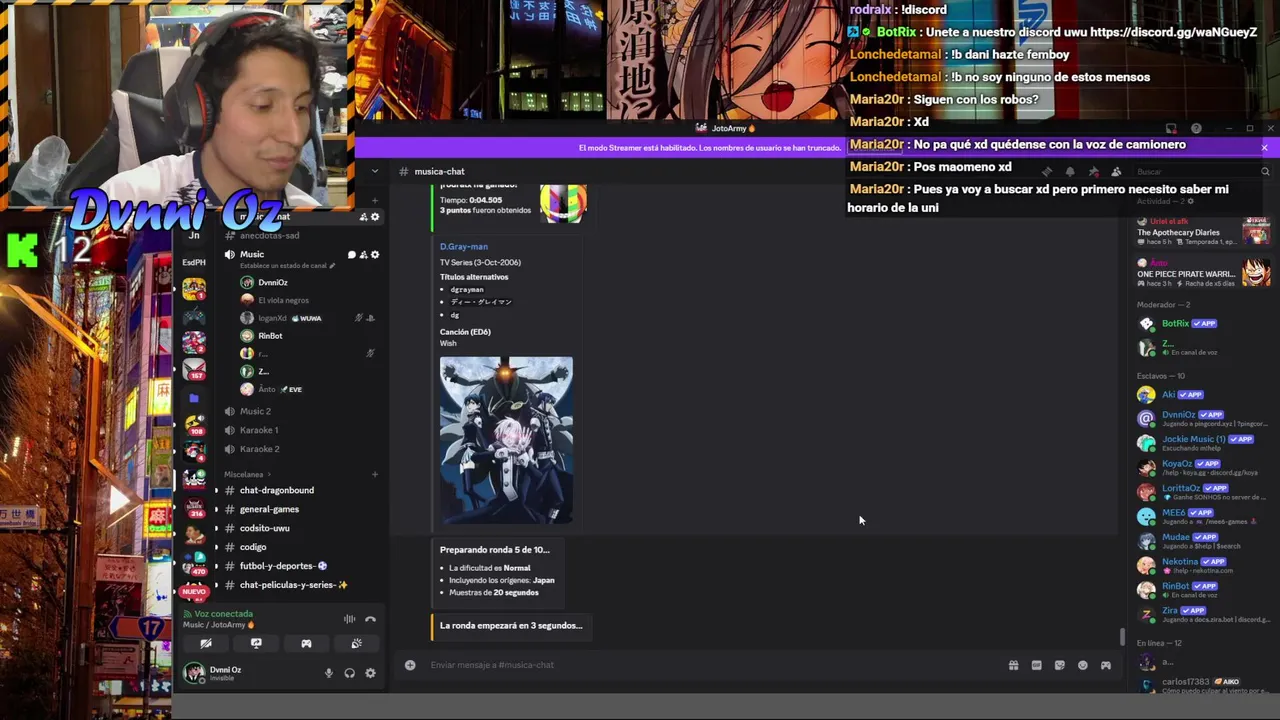This screenshot has height=720, width=1280.
Task: Expand threads arrow beside chat-dragonbound
Action: pos(216,491)
